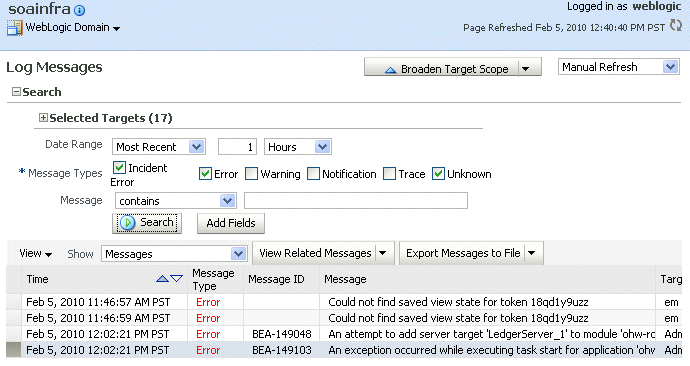This screenshot has width=690, height=366.
Task: Click row selector of BEA-149103 row
Action: pyautogui.click(x=14, y=350)
